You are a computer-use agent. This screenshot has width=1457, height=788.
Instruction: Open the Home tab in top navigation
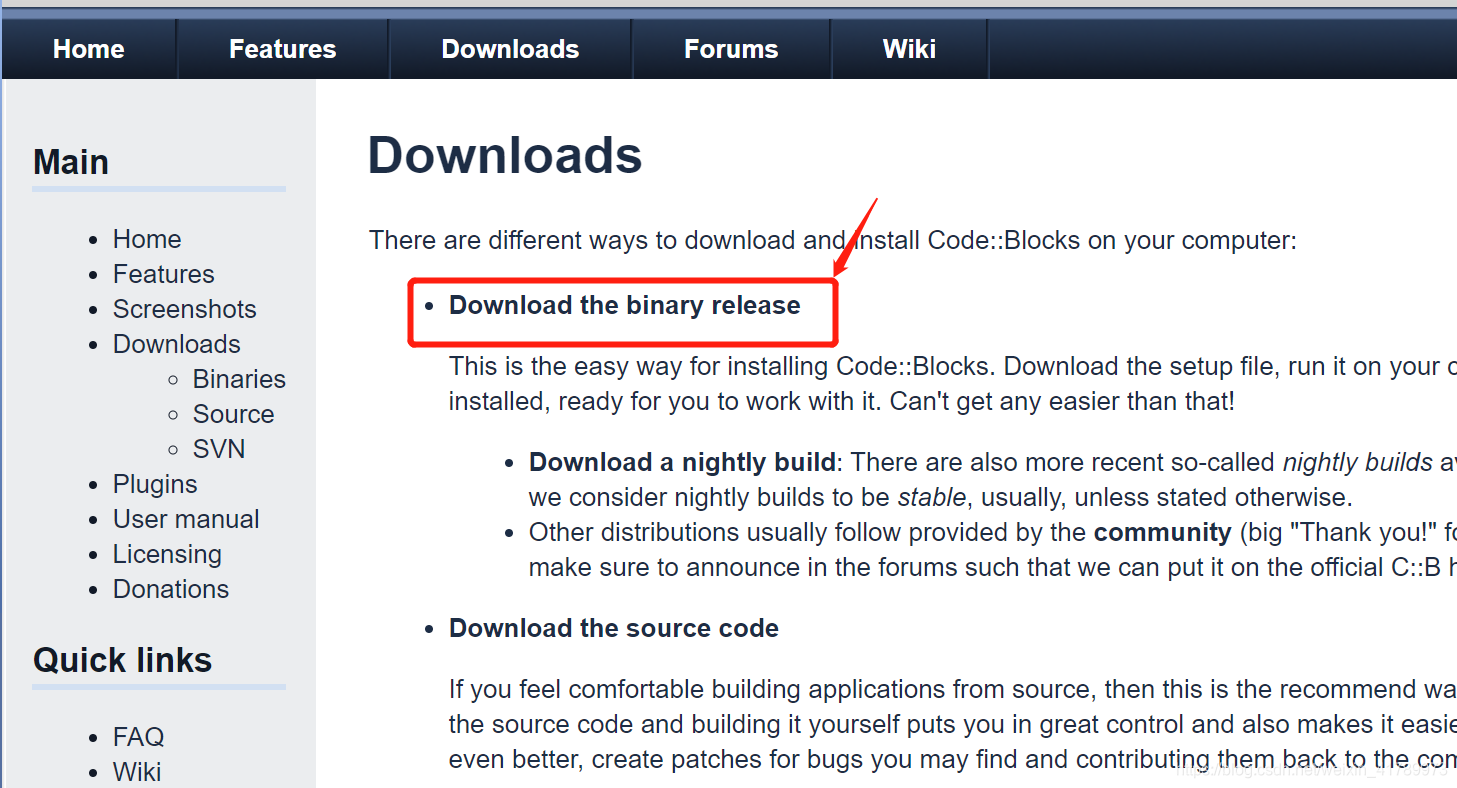(88, 49)
